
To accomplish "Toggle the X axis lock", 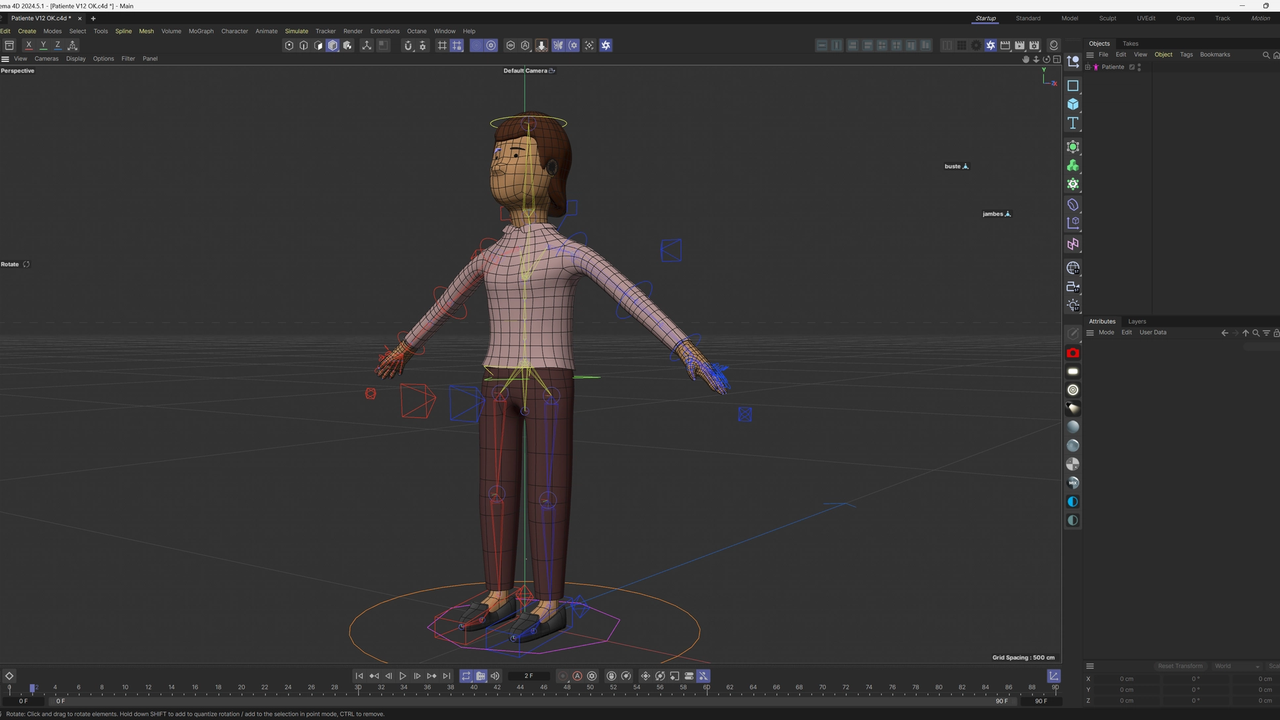I will [x=28, y=45].
